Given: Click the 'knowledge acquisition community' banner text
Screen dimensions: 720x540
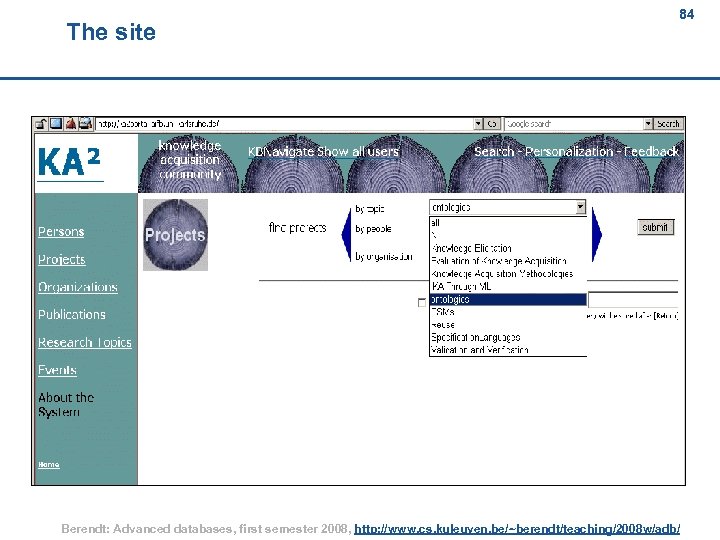Looking at the screenshot, I should pyautogui.click(x=190, y=160).
